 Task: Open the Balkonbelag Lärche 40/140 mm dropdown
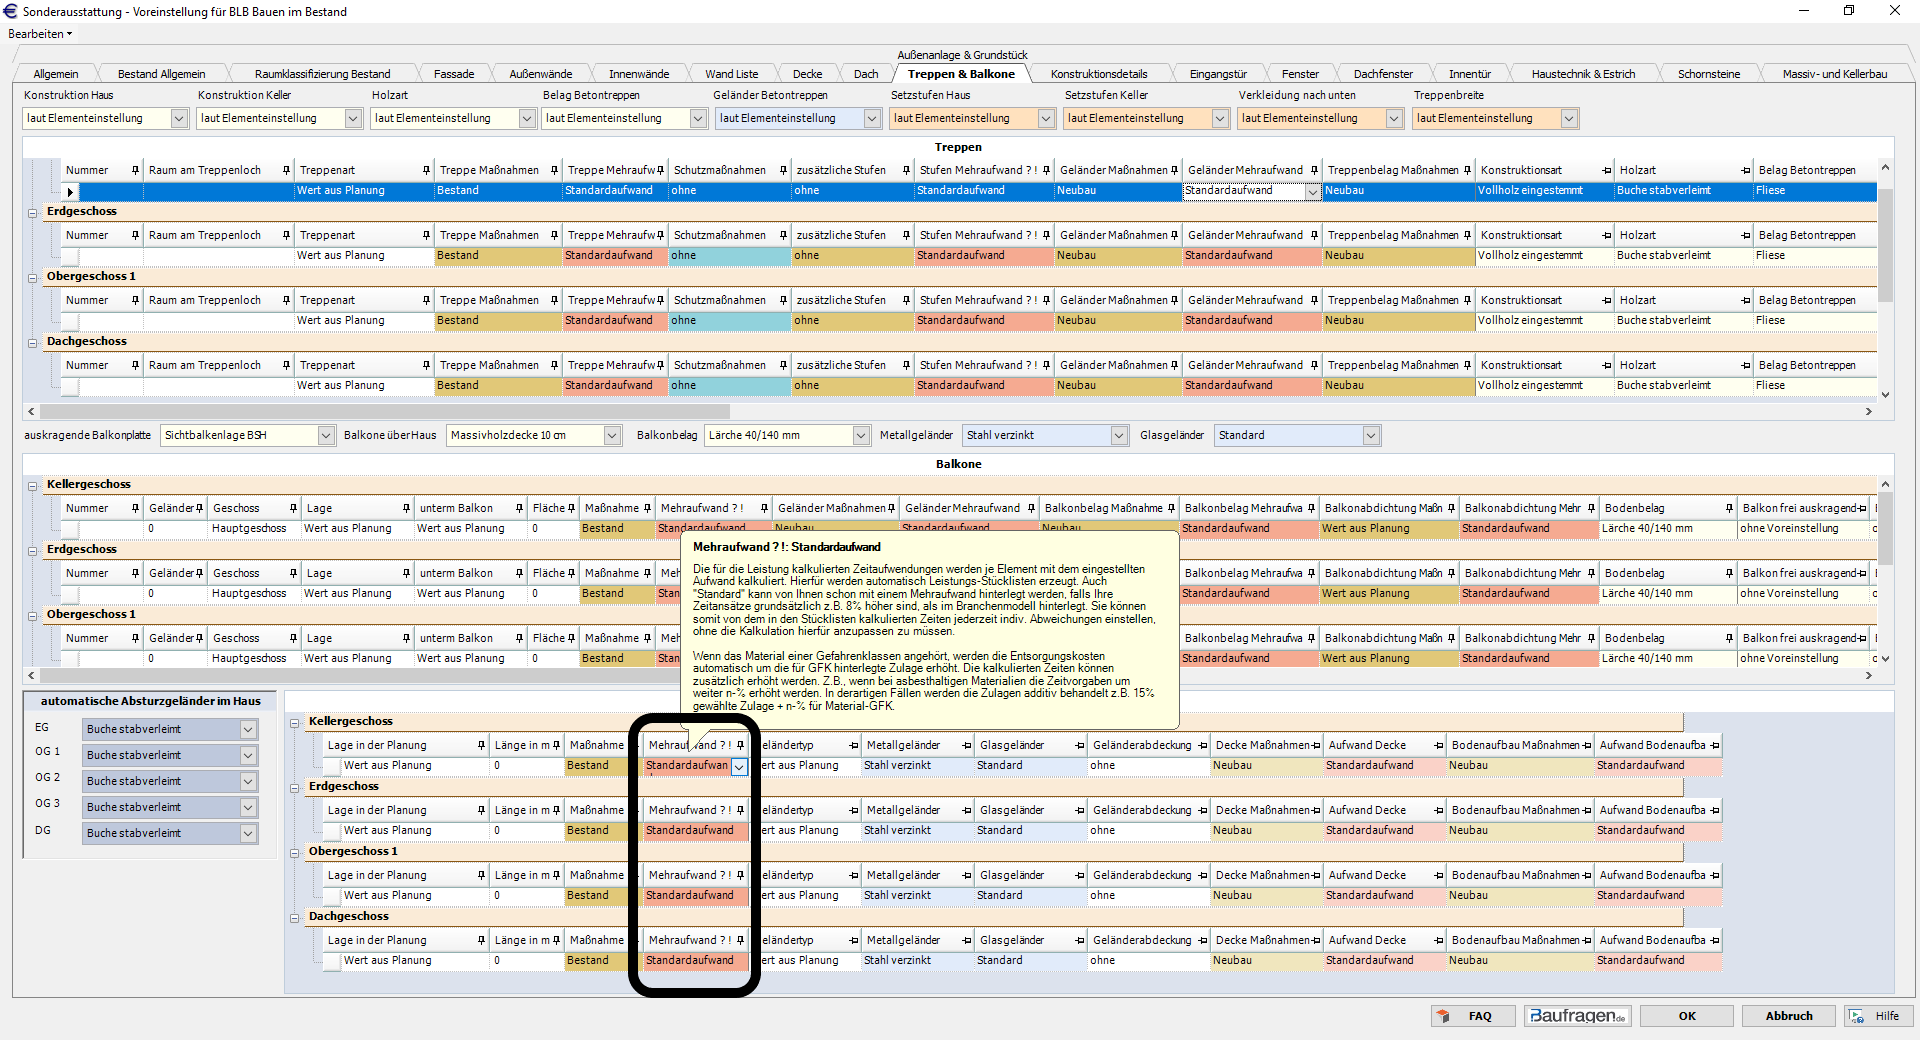(861, 436)
